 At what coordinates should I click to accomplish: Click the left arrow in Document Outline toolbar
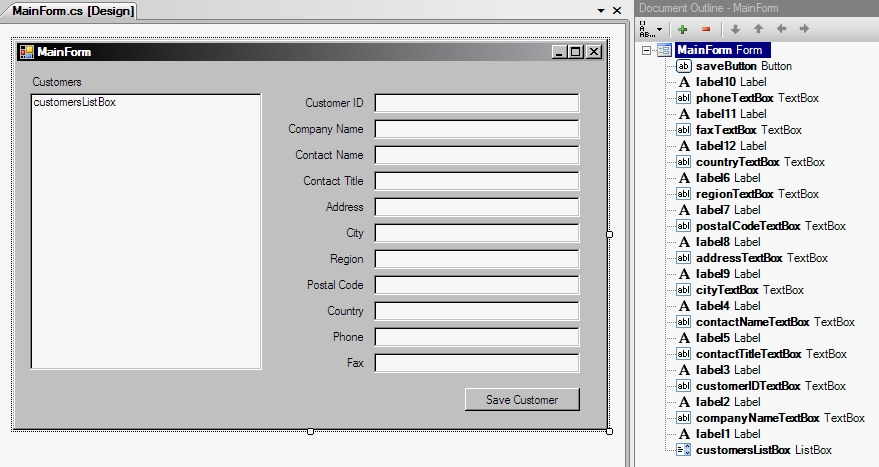[781, 29]
